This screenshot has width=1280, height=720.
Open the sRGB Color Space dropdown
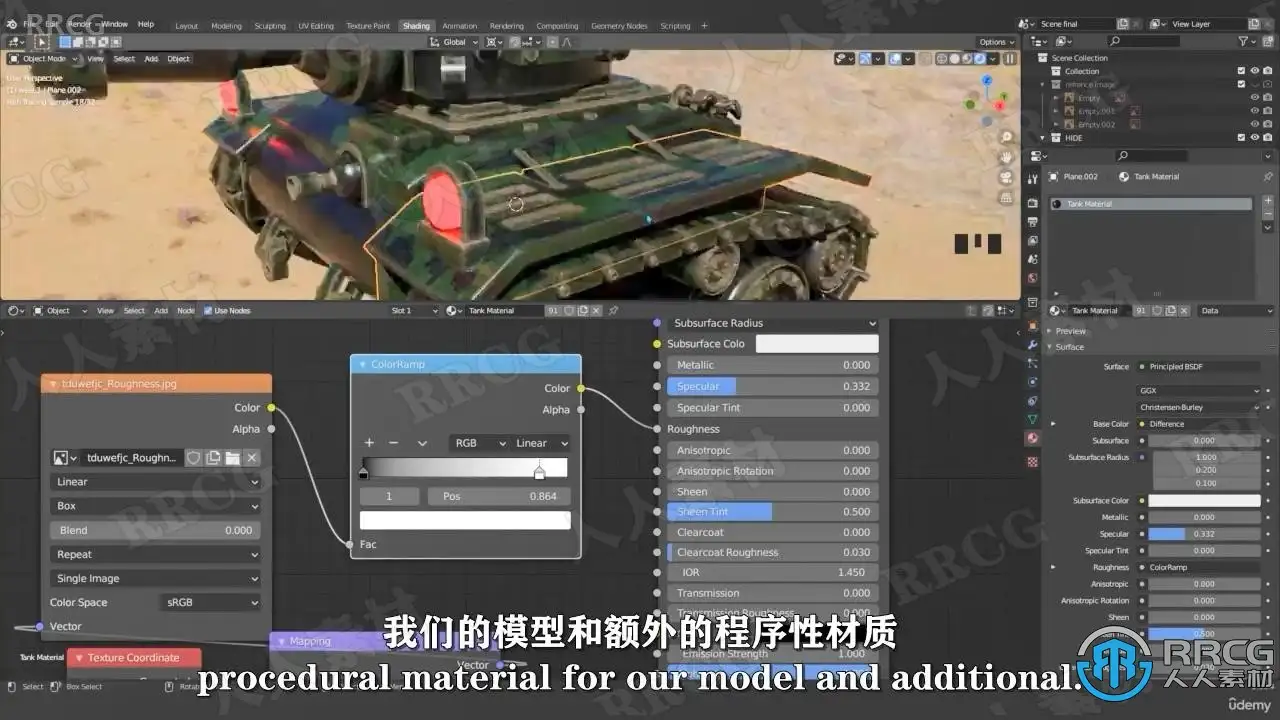click(x=209, y=602)
